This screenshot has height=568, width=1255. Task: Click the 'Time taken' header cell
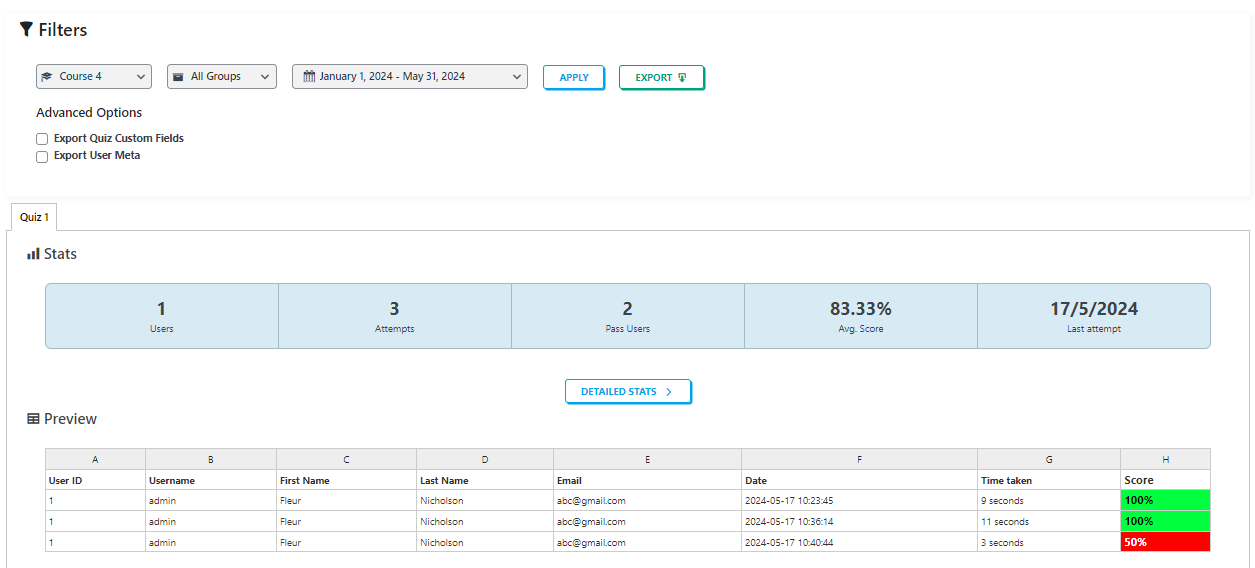1049,481
